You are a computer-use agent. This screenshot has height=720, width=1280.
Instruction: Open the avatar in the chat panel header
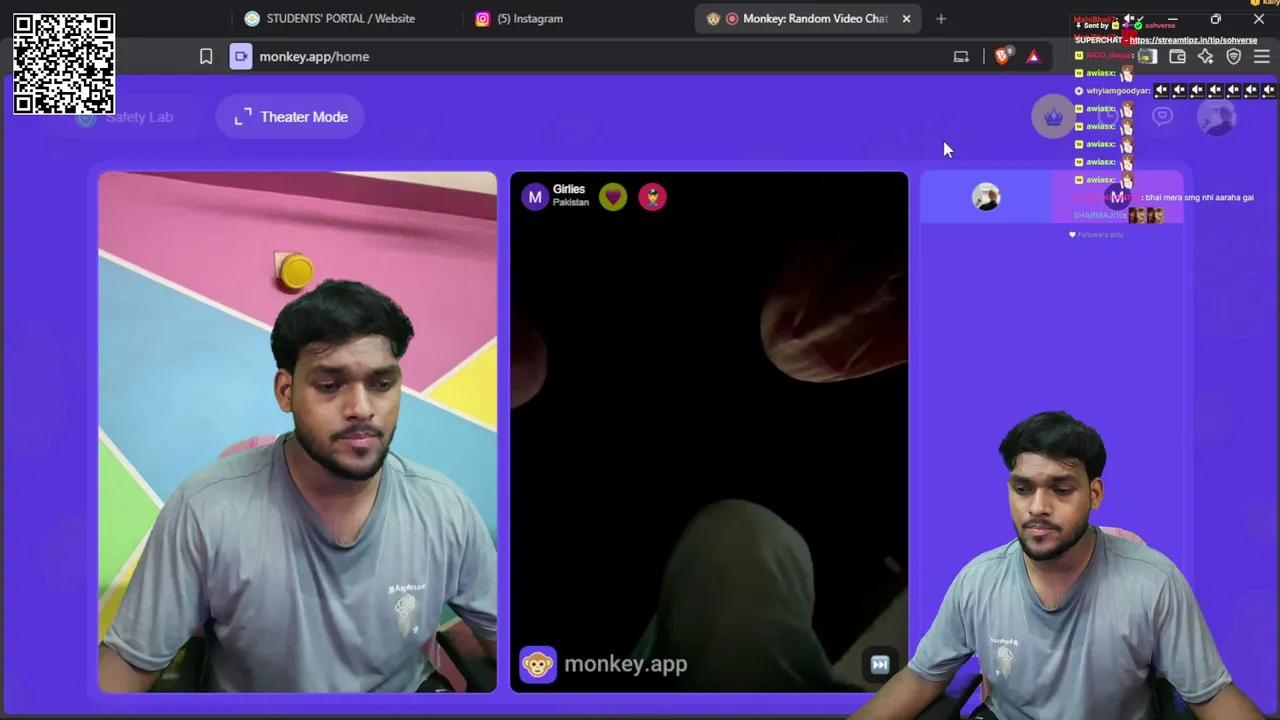[986, 197]
